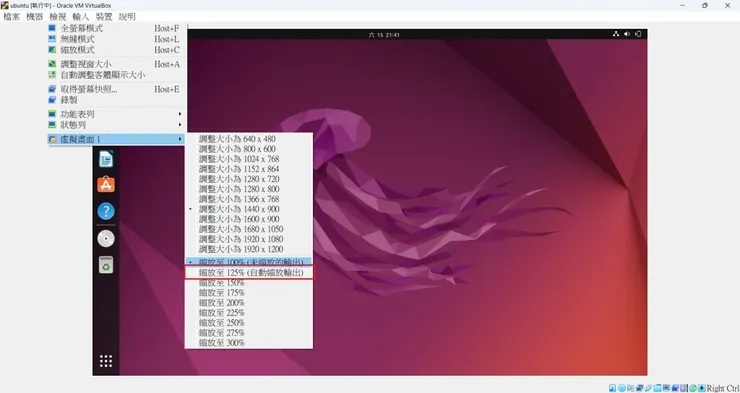
Task: Select 無縫模式 (Host+L) entry
Action: coord(117,39)
